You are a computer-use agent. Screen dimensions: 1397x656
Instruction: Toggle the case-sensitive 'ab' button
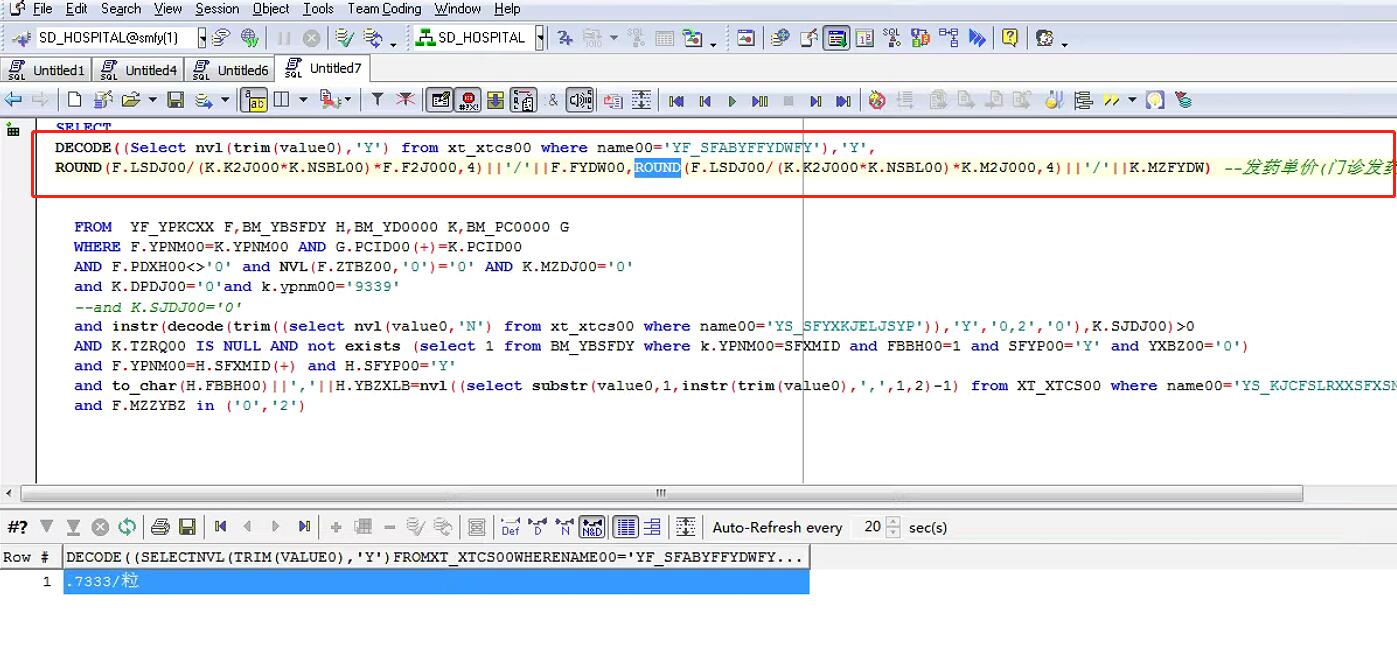pos(255,100)
